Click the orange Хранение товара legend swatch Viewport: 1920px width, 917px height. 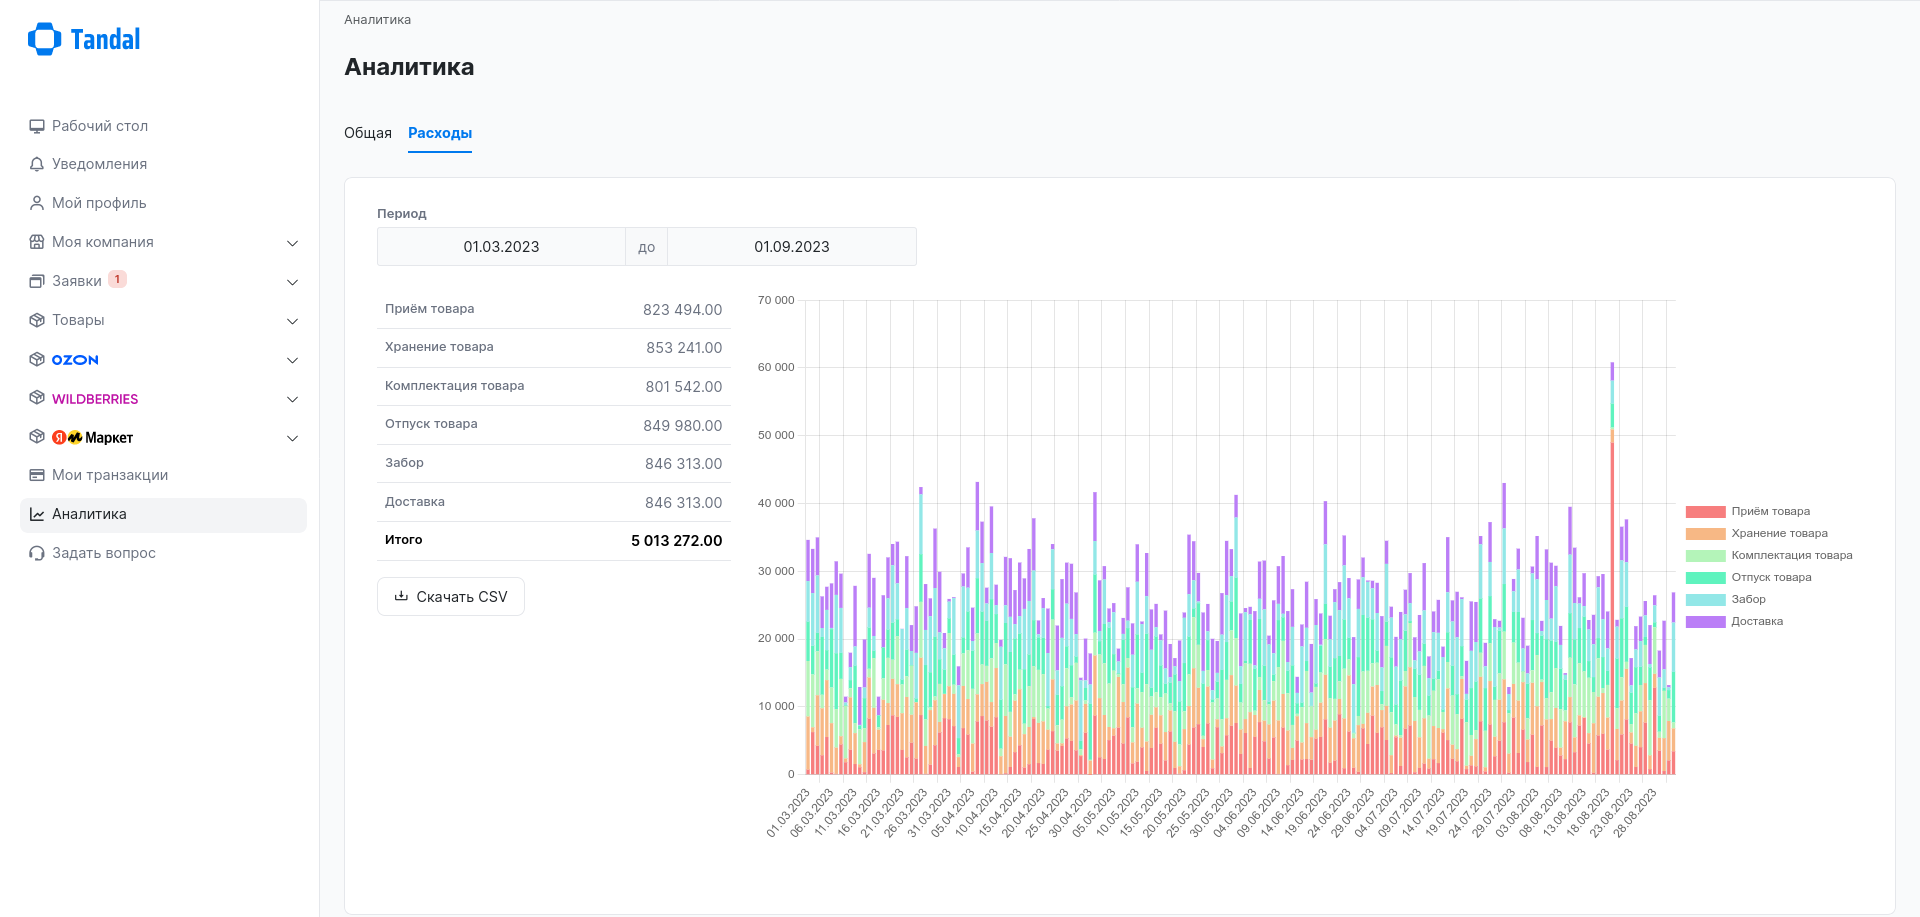[1705, 534]
